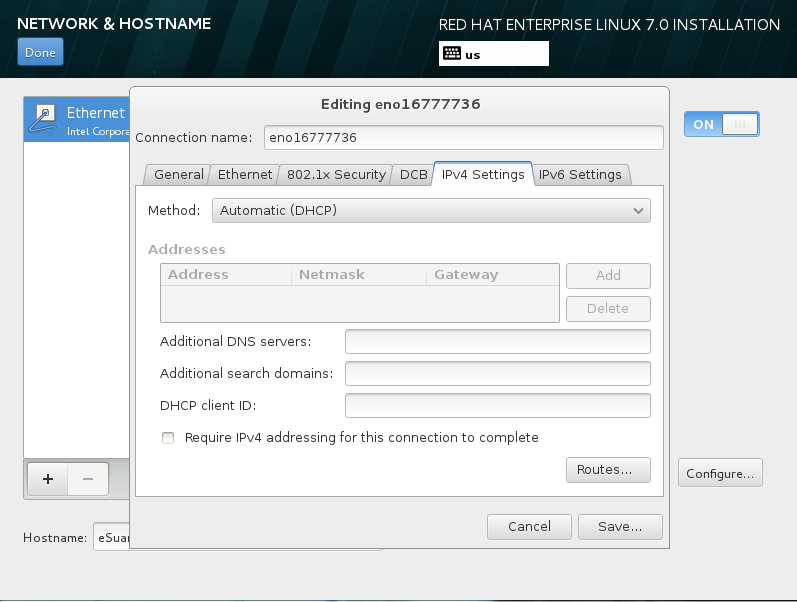Image resolution: width=797 pixels, height=602 pixels.
Task: Switch to IPv6 Settings tab
Action: pos(580,175)
